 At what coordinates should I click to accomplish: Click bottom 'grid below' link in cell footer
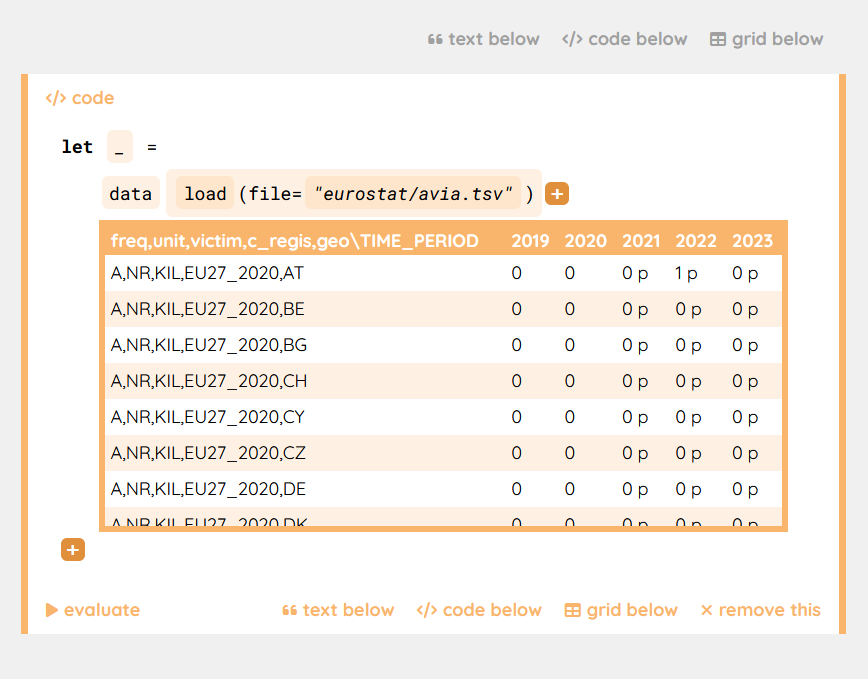click(621, 610)
